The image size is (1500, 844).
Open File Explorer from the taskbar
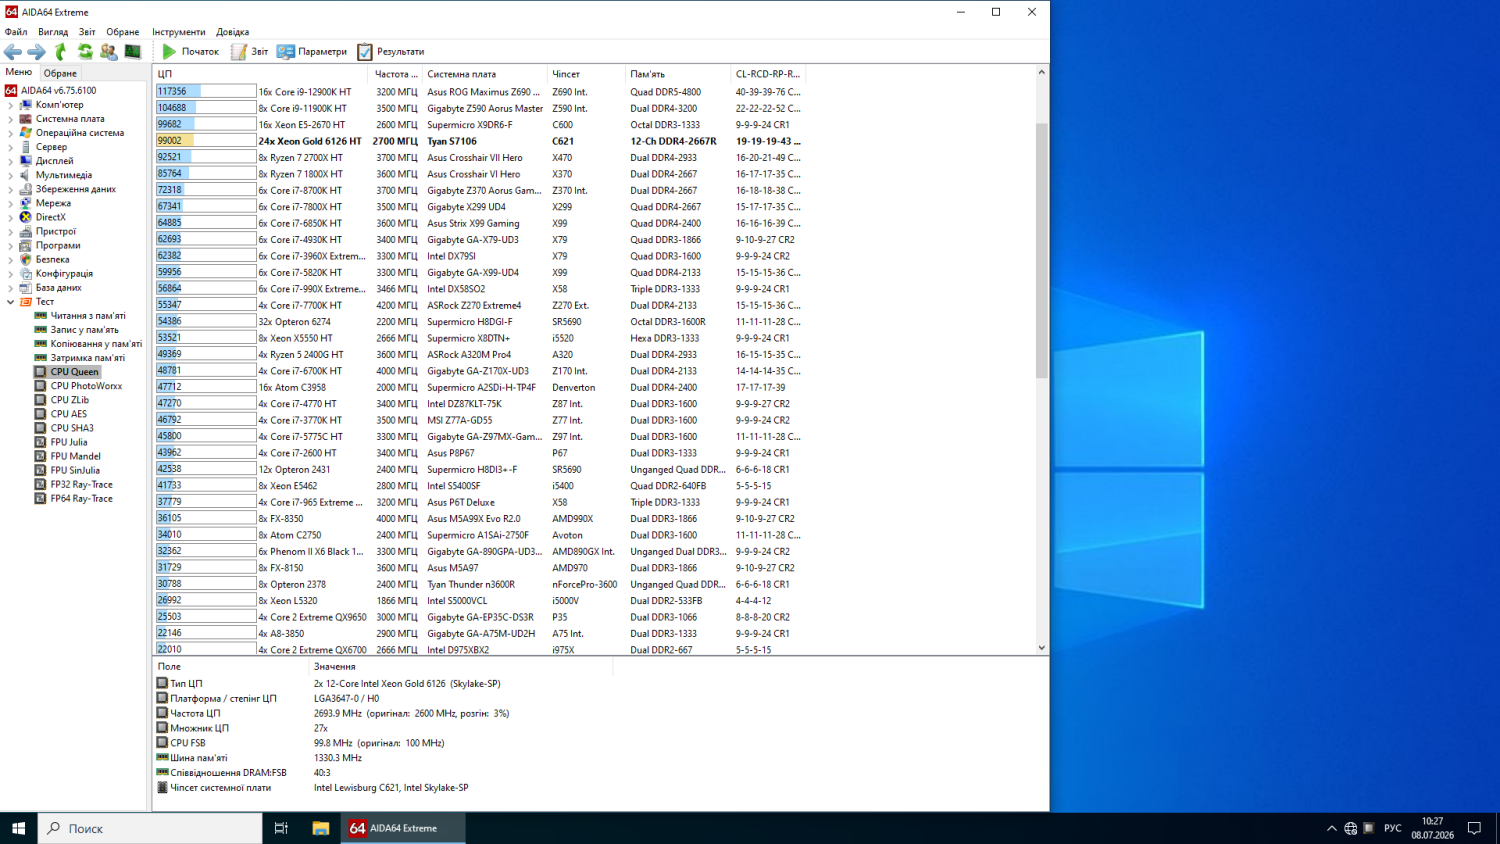(x=320, y=828)
